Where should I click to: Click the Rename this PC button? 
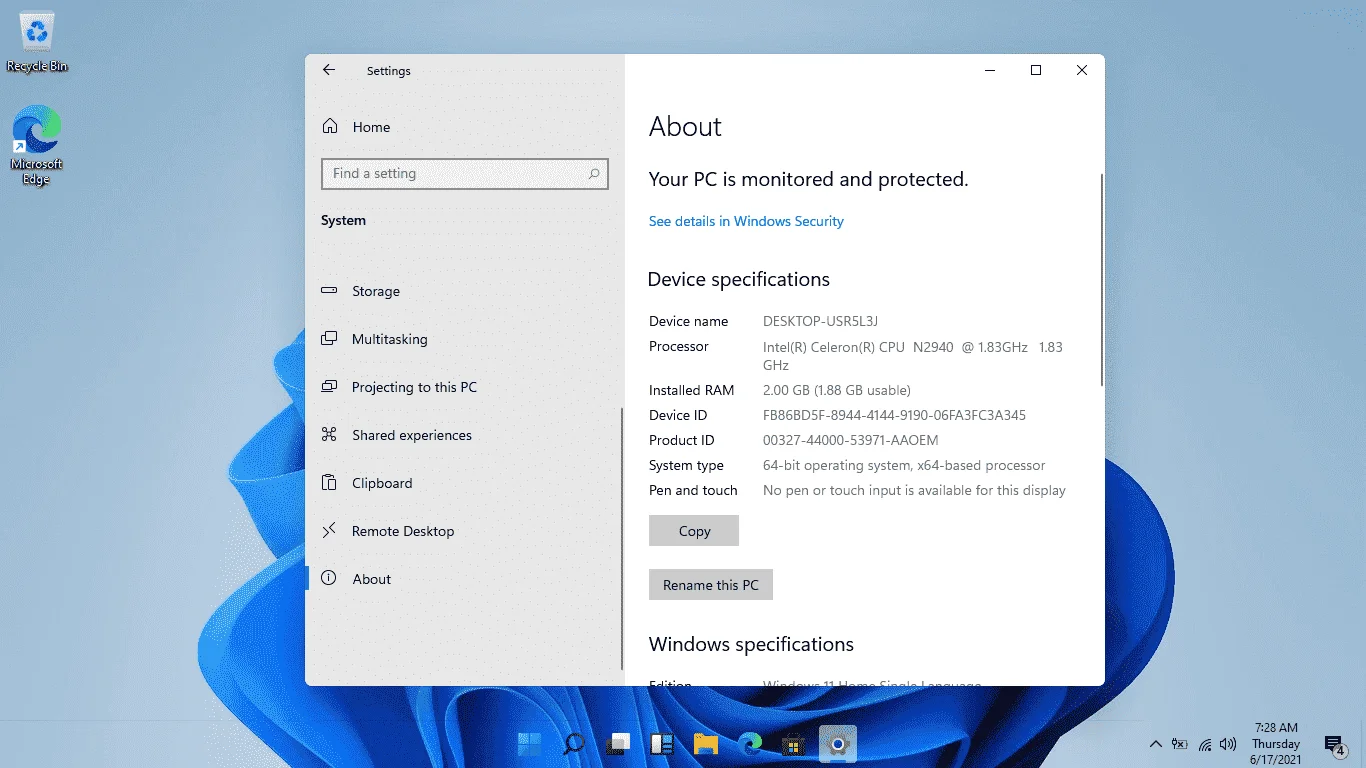coord(711,585)
